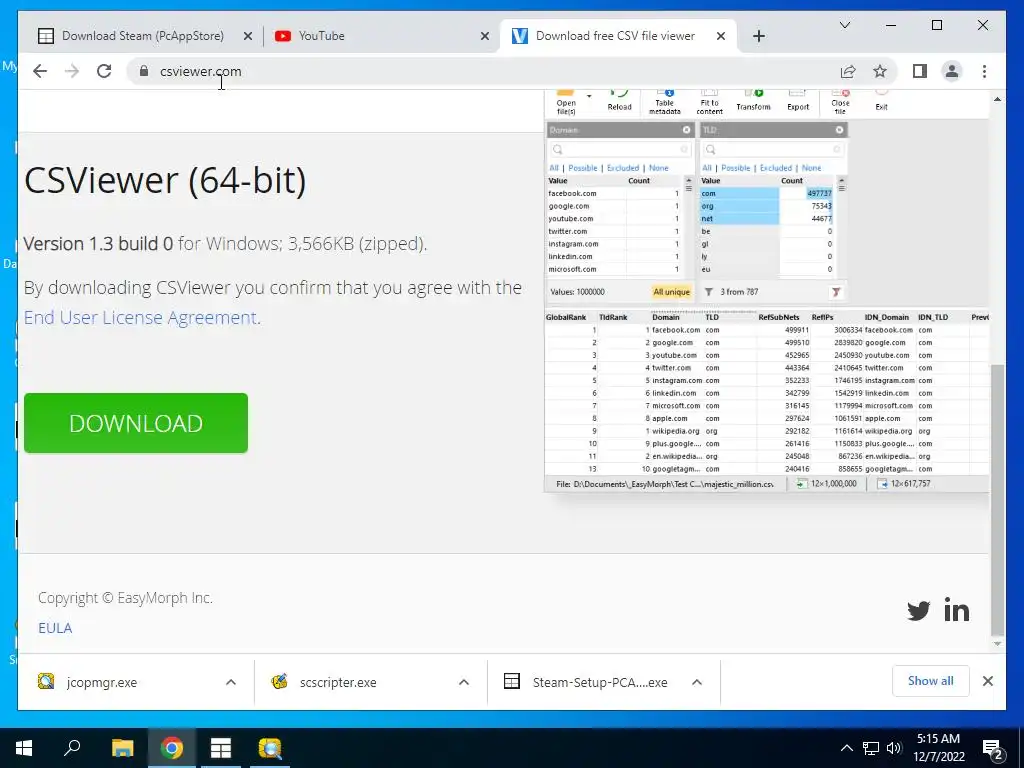Click the 'Copyright © EasyMorph Inc.' text
This screenshot has width=1024, height=768.
tap(125, 598)
